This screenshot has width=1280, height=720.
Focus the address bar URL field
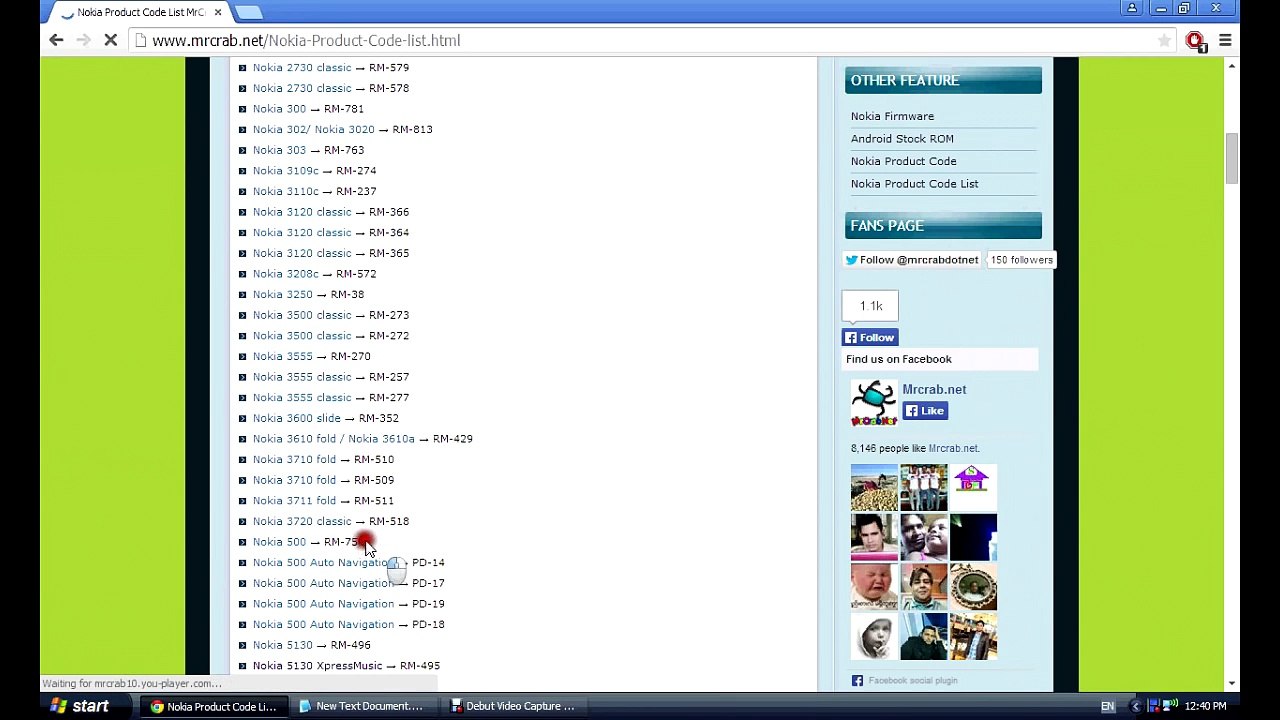tap(640, 40)
